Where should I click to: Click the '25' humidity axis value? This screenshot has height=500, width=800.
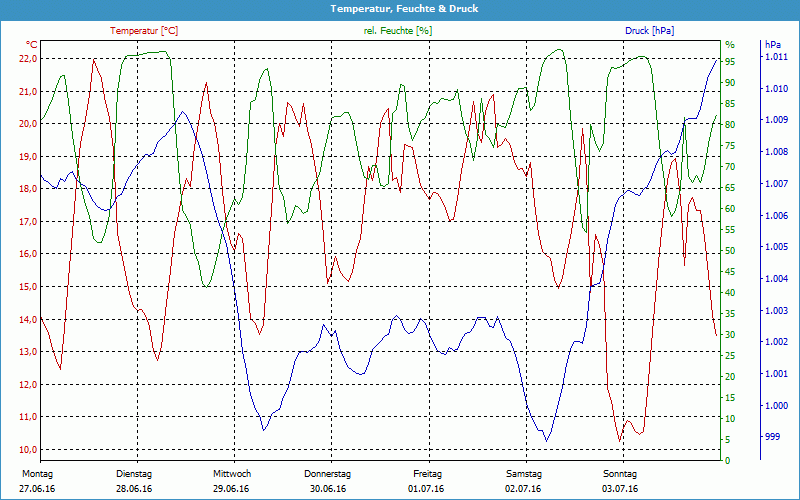pos(730,356)
